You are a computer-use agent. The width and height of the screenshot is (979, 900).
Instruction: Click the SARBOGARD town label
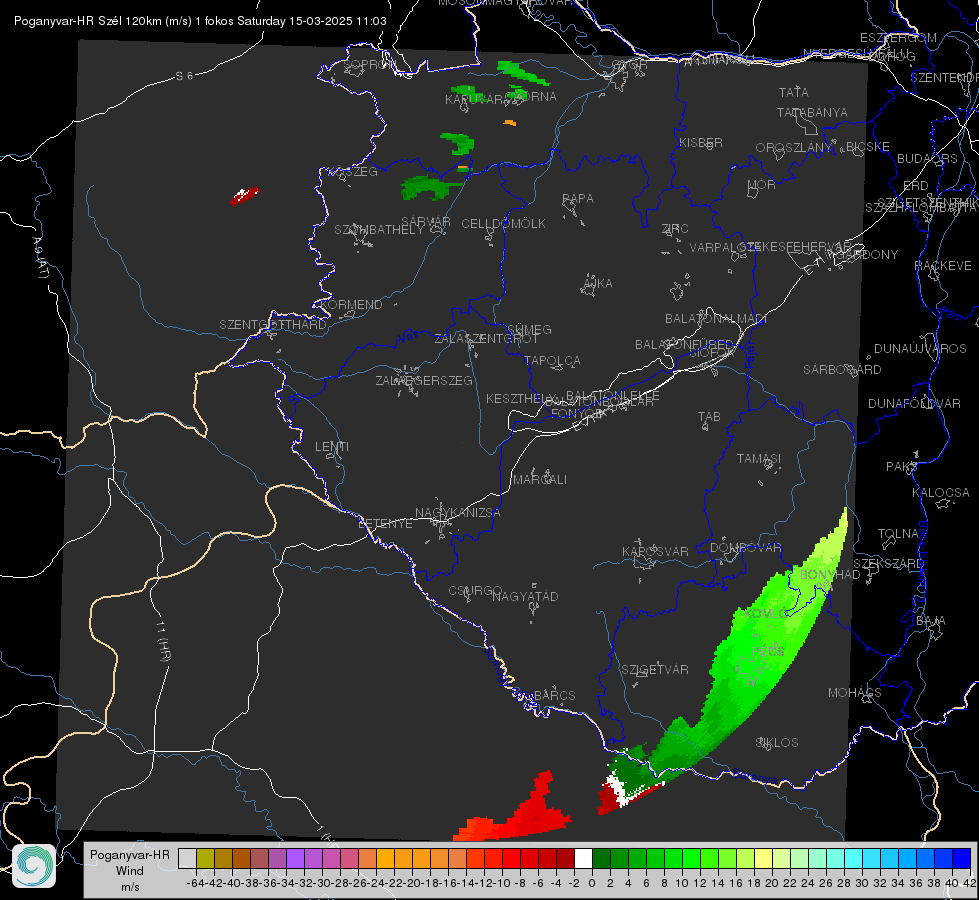(x=842, y=370)
